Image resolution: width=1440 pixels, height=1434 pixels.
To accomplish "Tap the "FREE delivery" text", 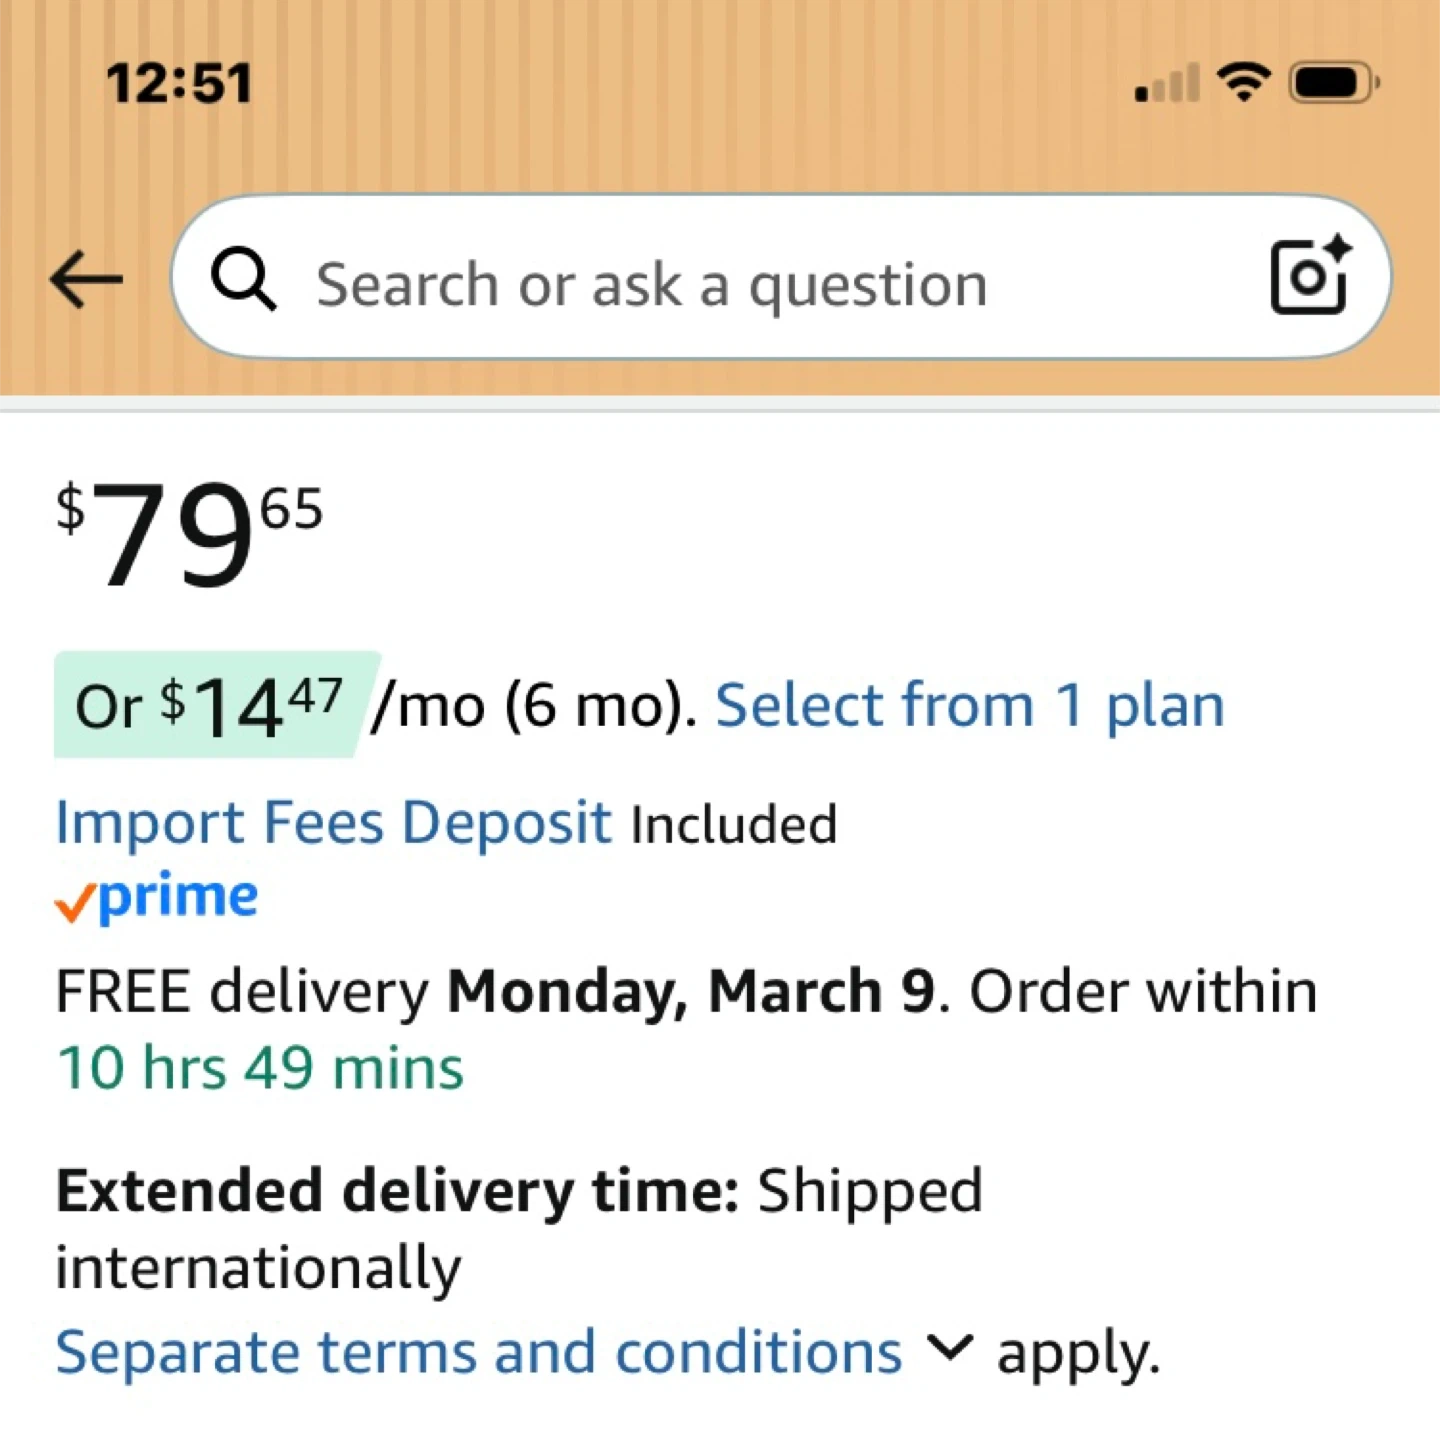I will [242, 991].
